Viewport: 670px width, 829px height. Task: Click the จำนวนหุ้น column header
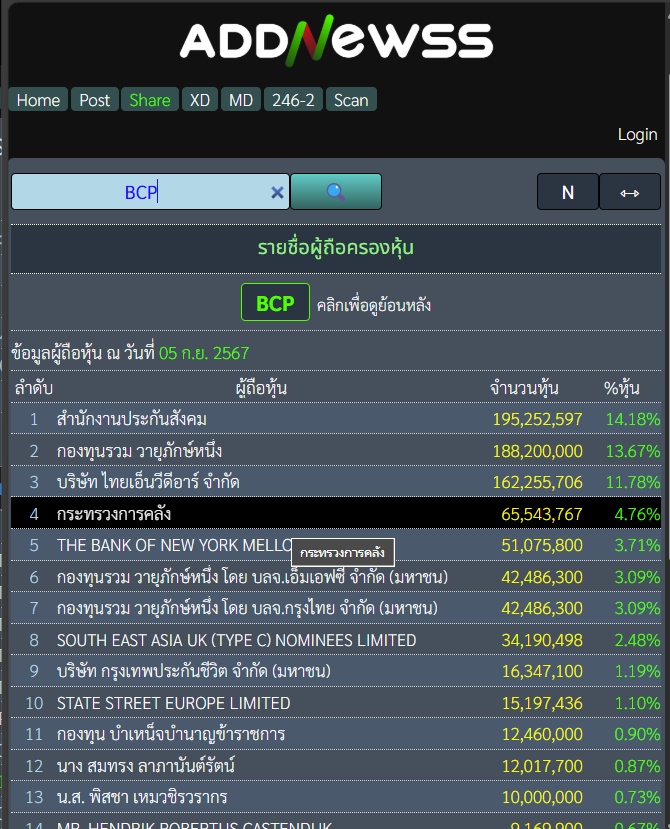(x=524, y=388)
